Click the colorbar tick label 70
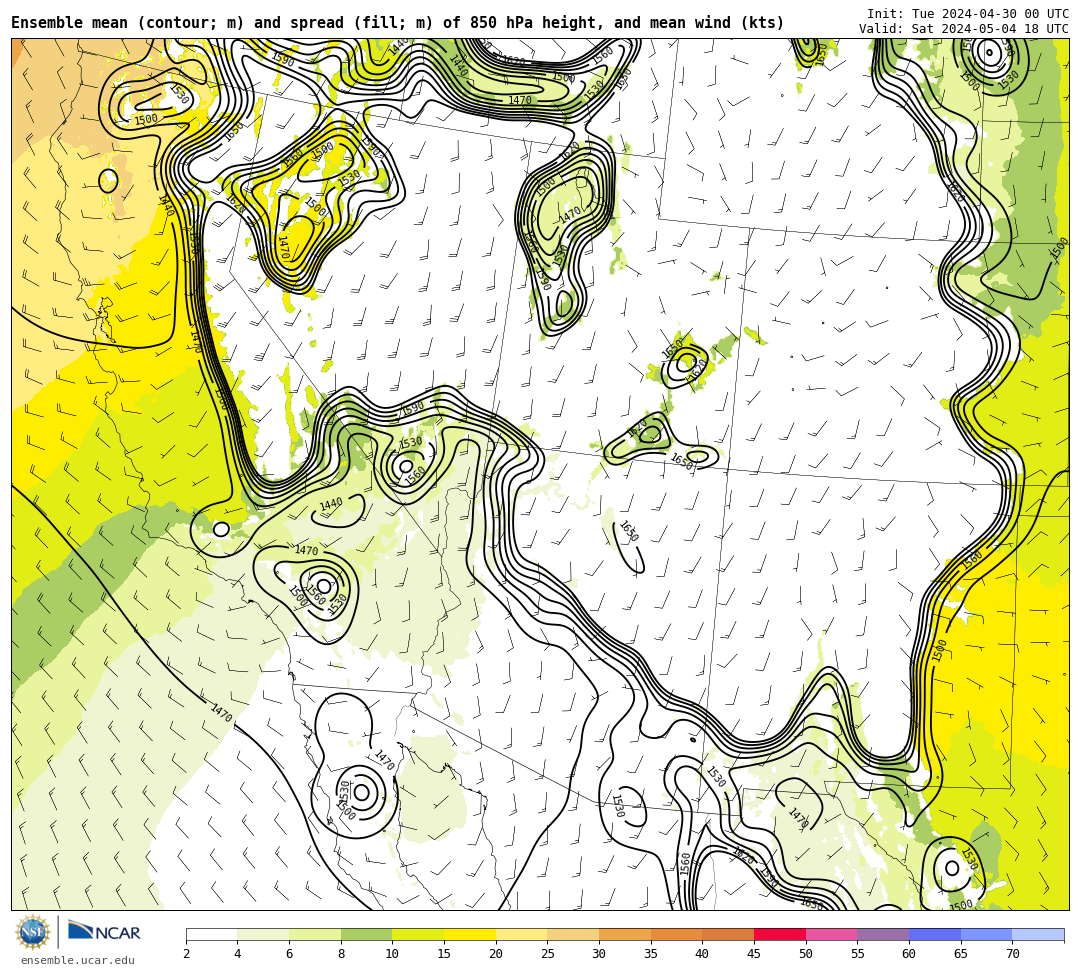 pos(1012,954)
